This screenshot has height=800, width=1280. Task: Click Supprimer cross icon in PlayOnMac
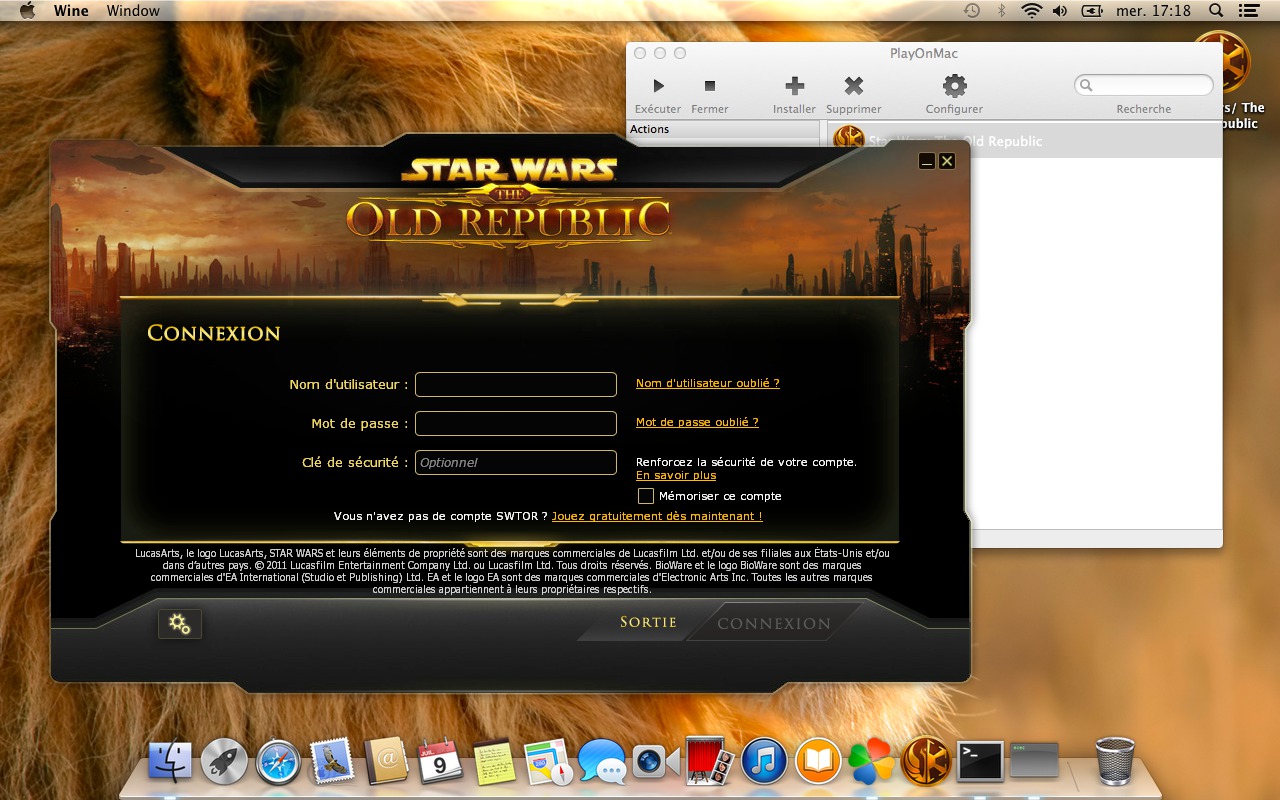pyautogui.click(x=854, y=86)
